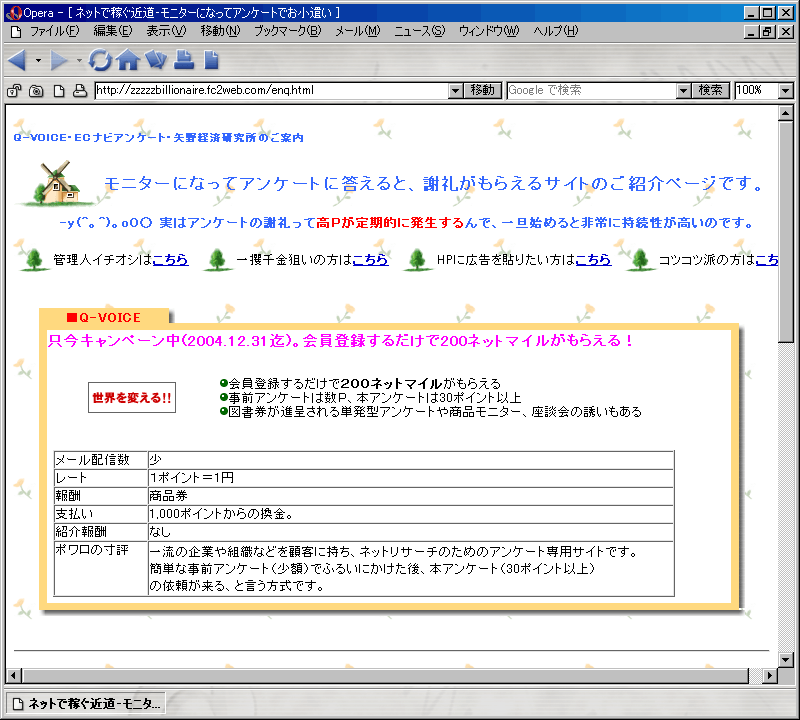Click the pink 只今キャンペーン中 headline text
The height and width of the screenshot is (720, 800).
(x=340, y=340)
